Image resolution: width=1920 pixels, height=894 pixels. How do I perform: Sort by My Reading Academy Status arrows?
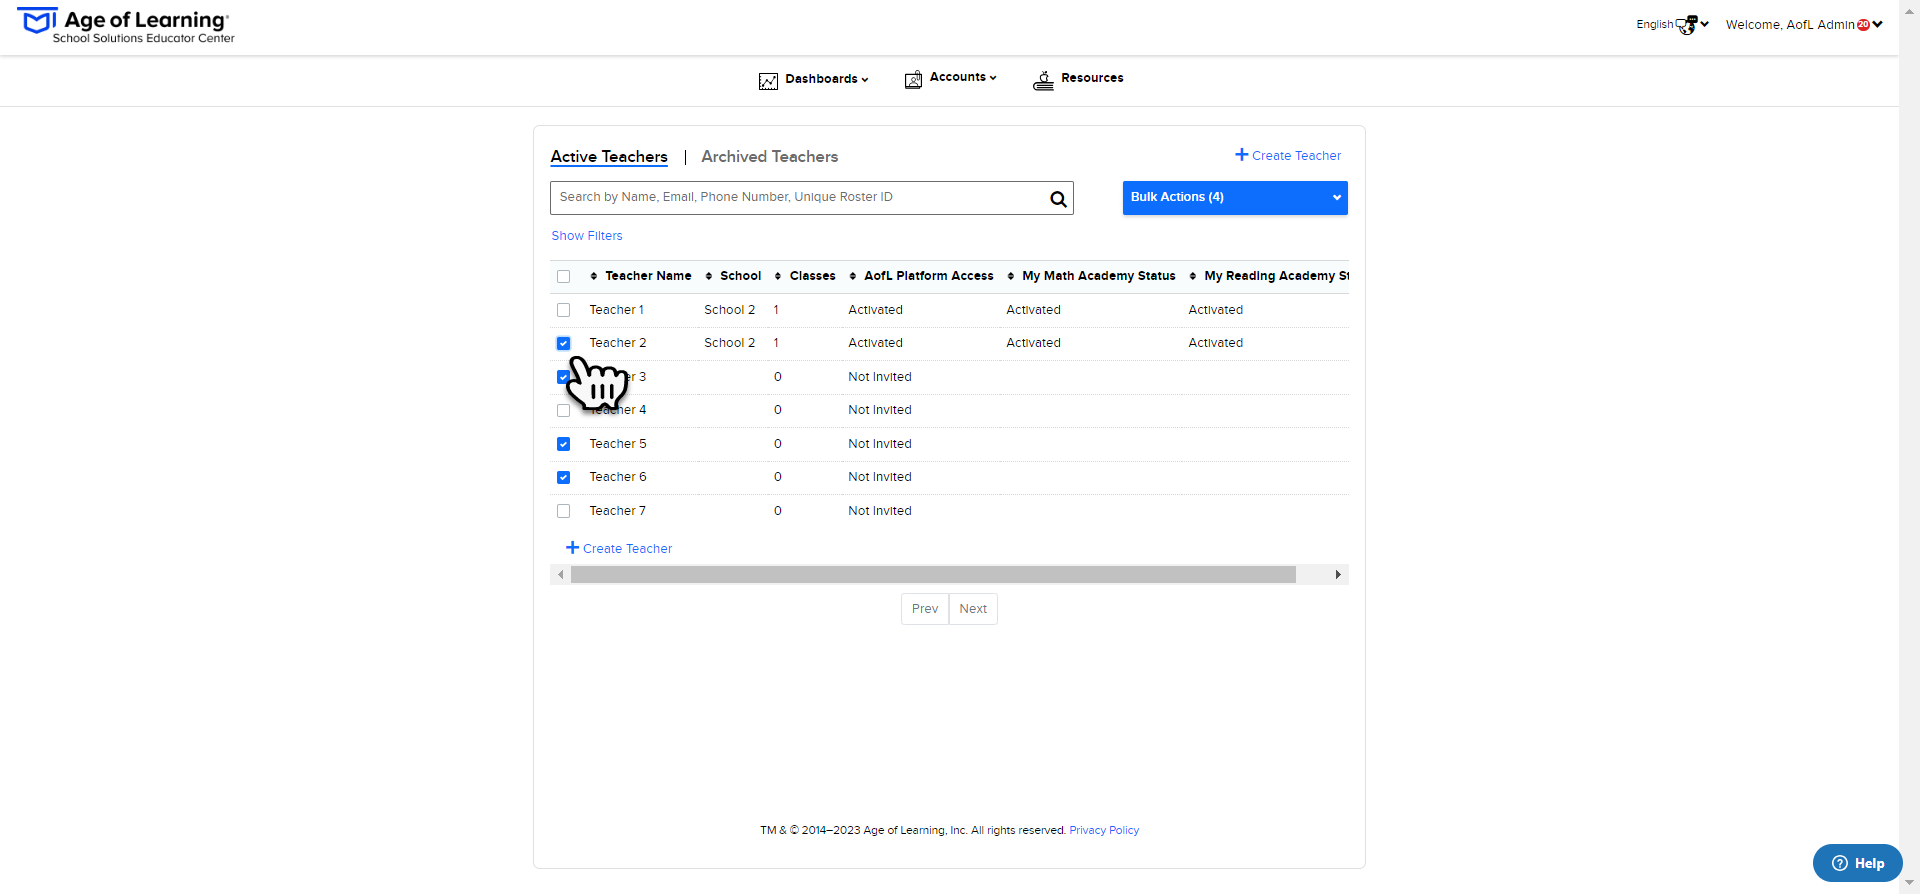pyautogui.click(x=1192, y=276)
